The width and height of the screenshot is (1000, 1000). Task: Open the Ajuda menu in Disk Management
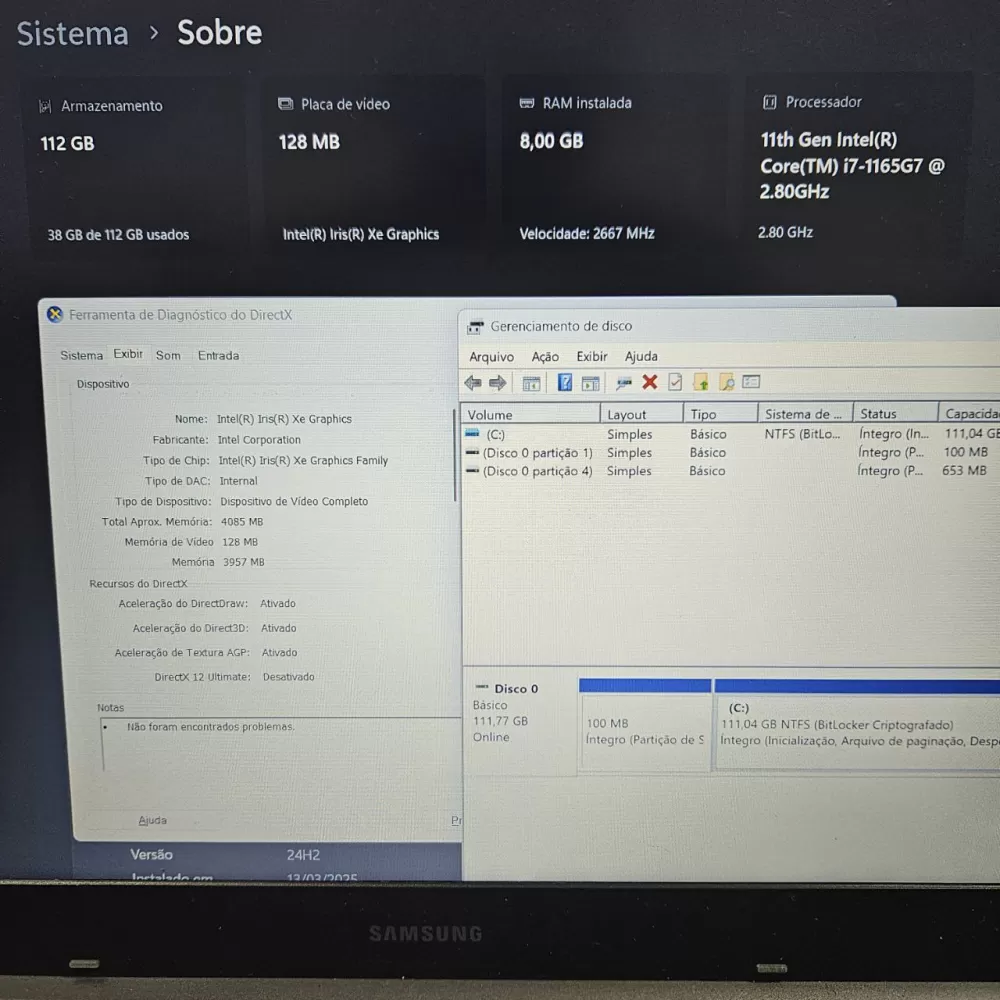(641, 356)
